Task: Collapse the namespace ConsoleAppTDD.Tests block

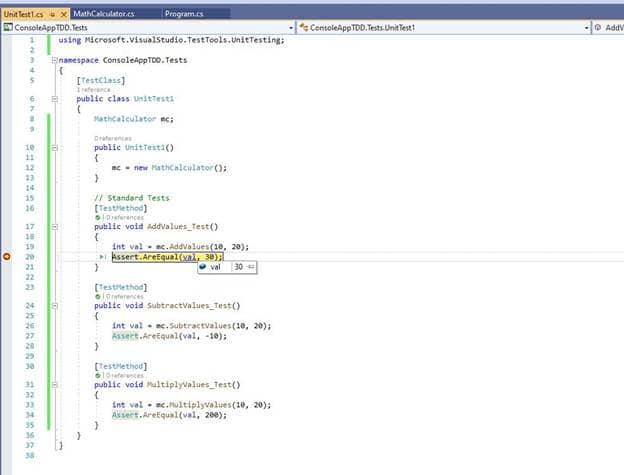Action: (55, 60)
